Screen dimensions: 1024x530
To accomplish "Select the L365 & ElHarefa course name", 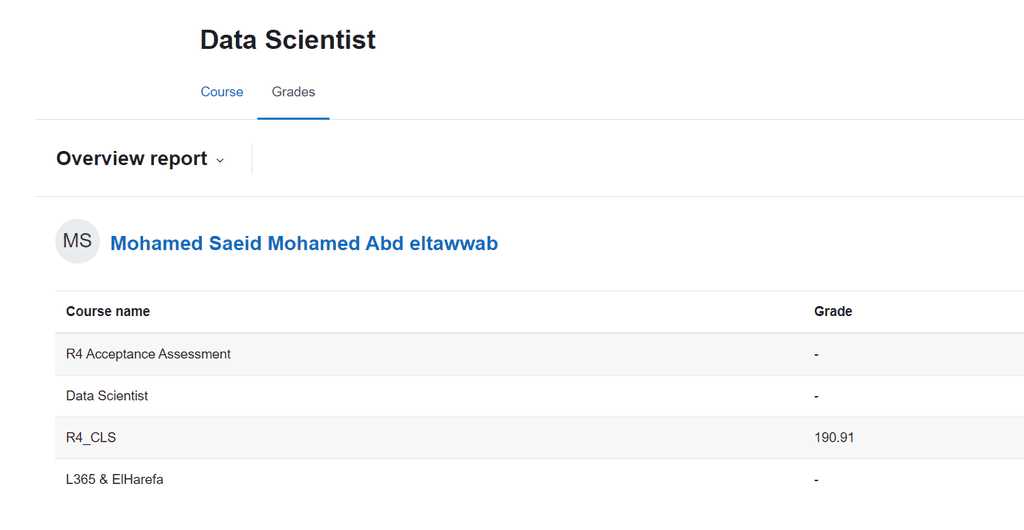I will [114, 479].
